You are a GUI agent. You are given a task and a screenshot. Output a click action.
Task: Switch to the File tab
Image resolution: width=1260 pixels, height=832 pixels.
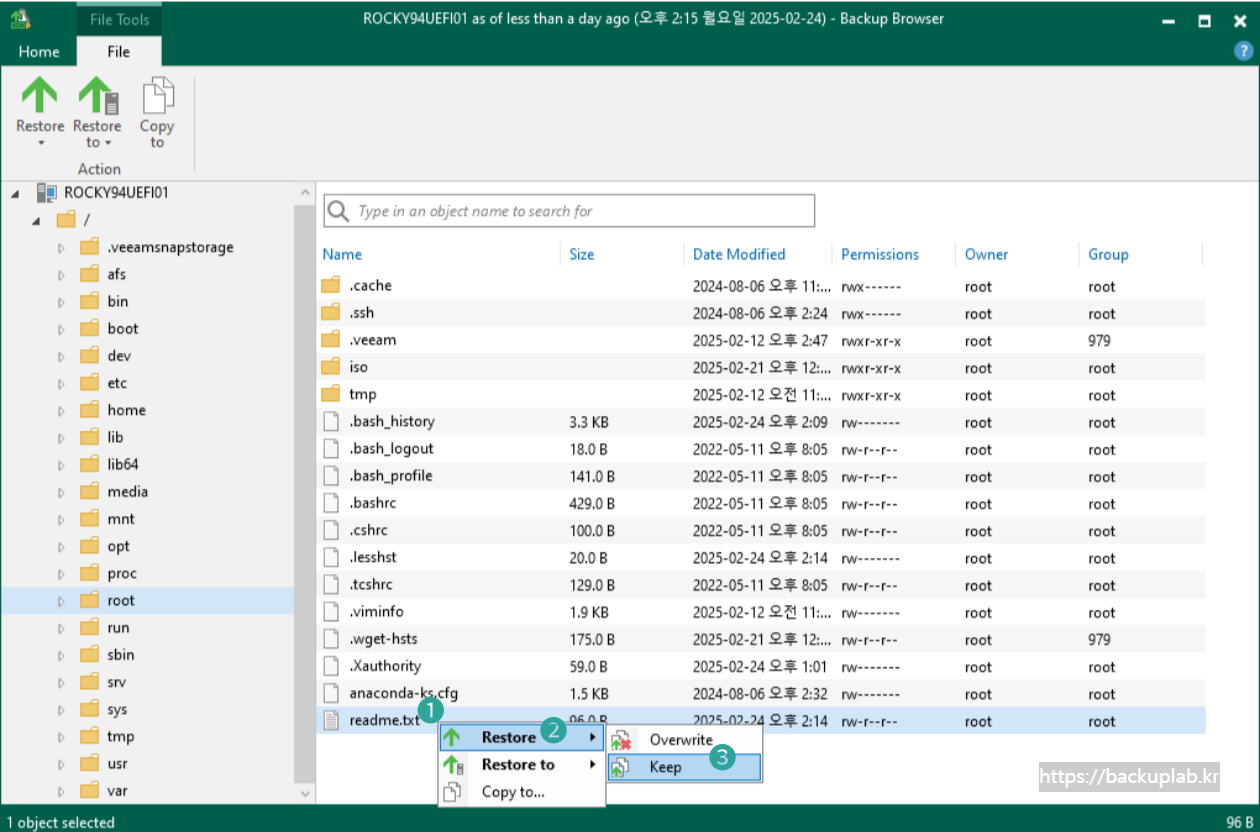(x=119, y=52)
